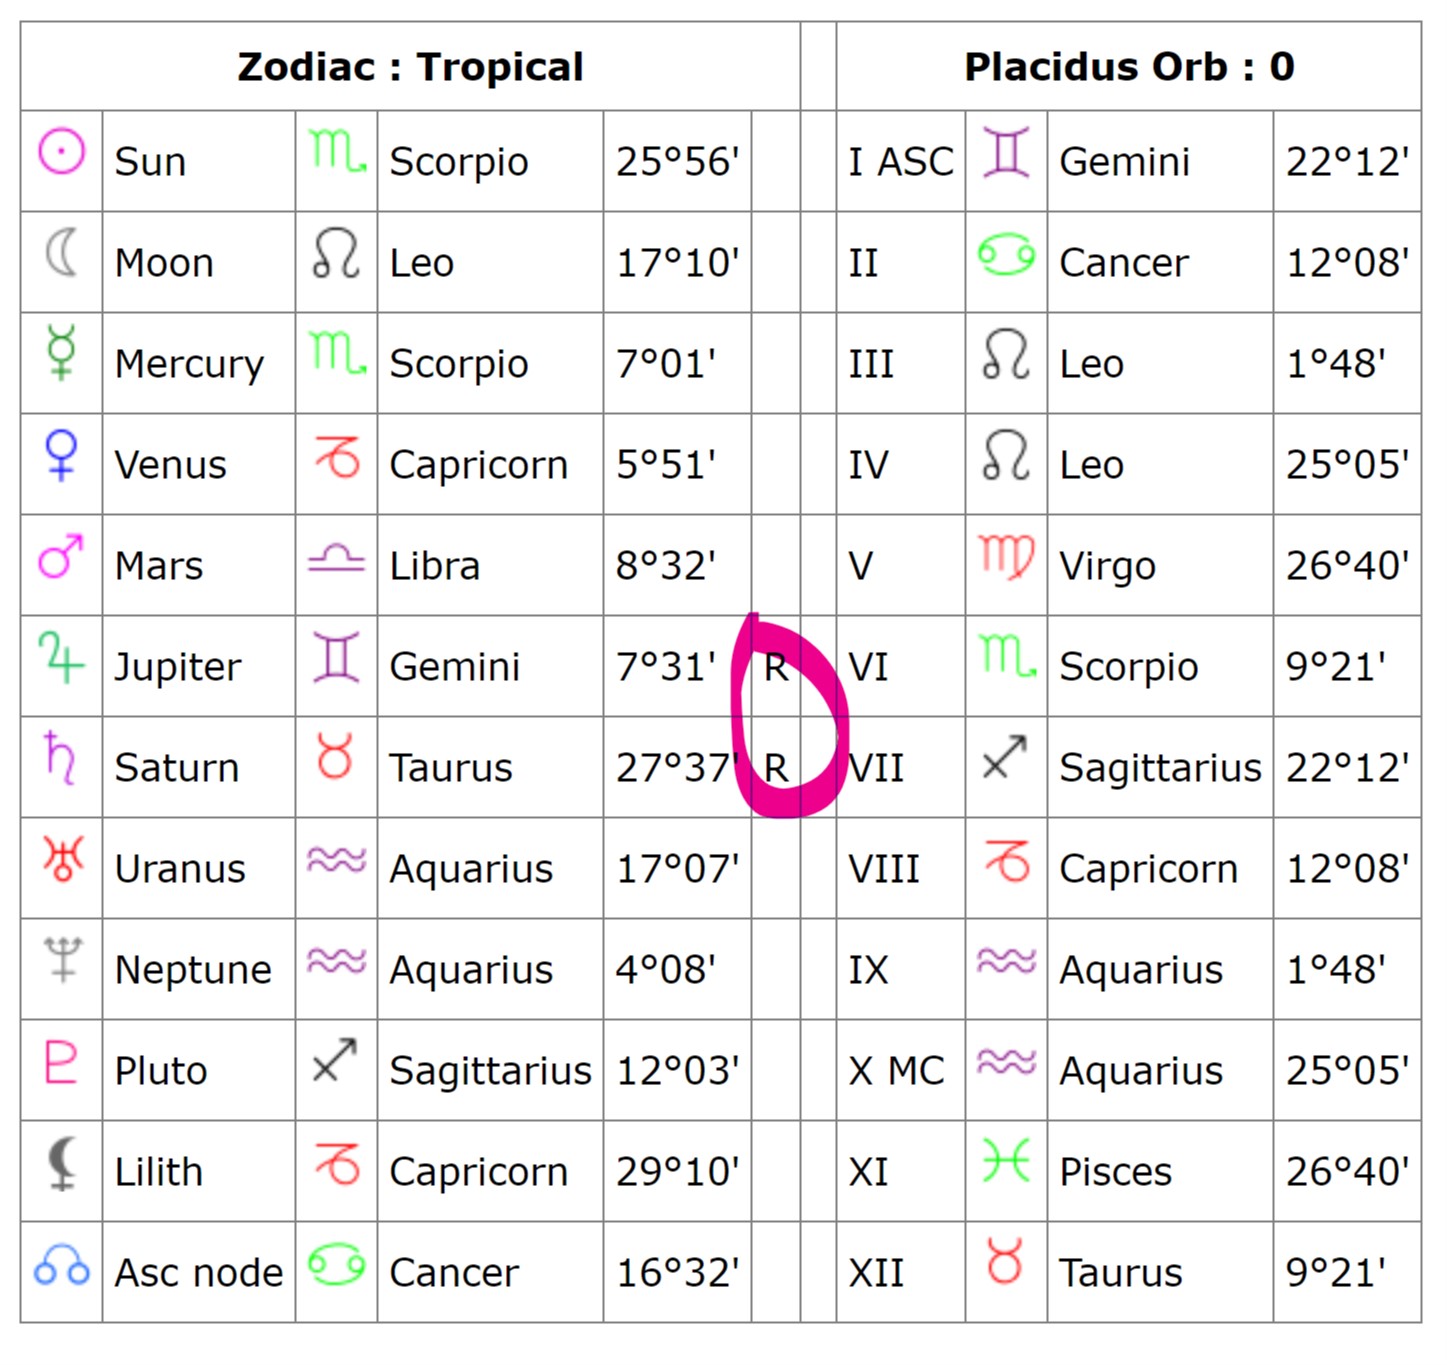Select the purple Saturn glyph

(x=60, y=757)
